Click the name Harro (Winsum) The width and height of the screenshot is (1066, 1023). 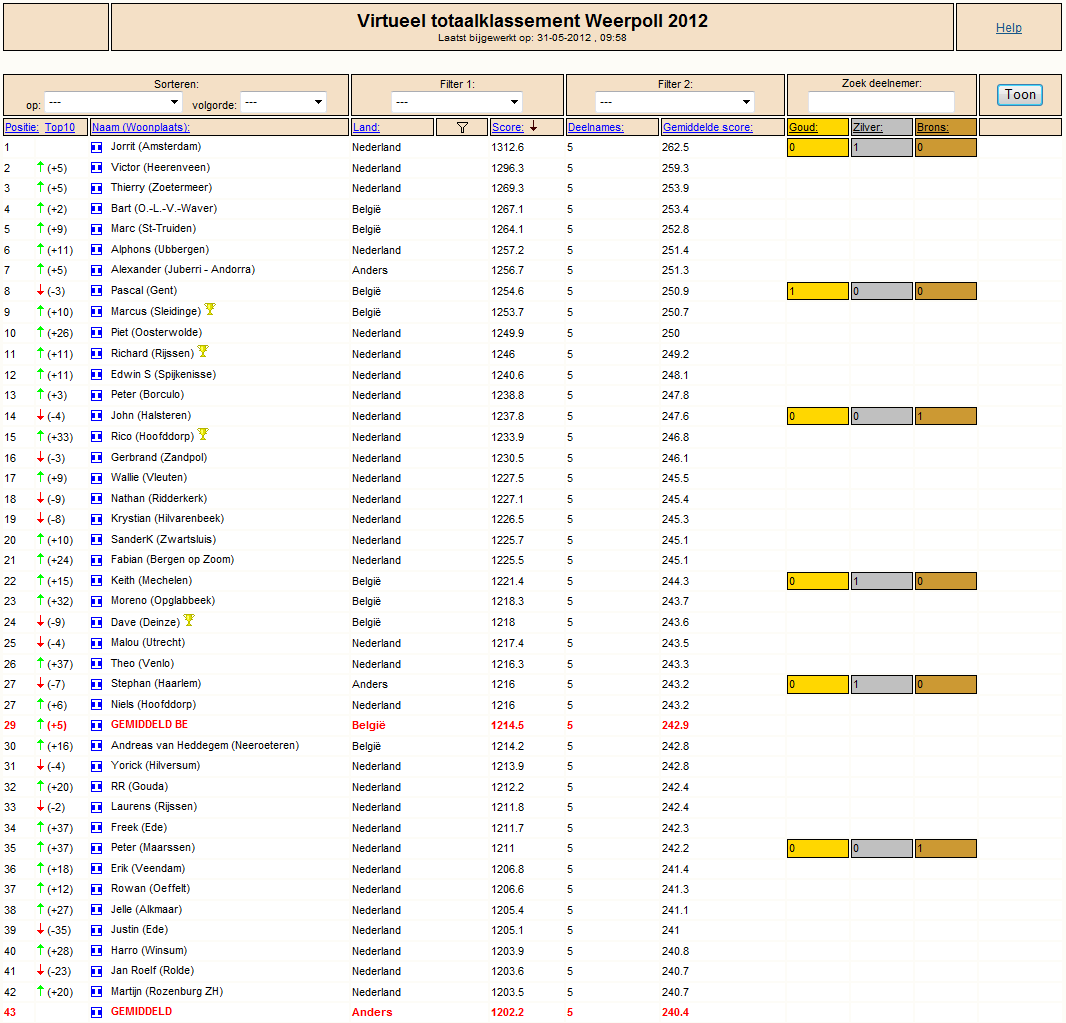click(x=149, y=950)
